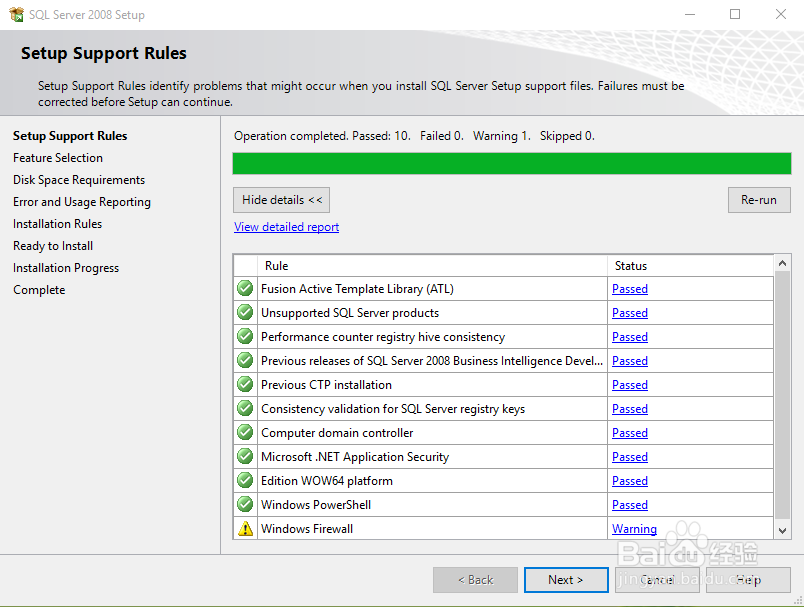Click the disabled Back button

click(x=475, y=580)
